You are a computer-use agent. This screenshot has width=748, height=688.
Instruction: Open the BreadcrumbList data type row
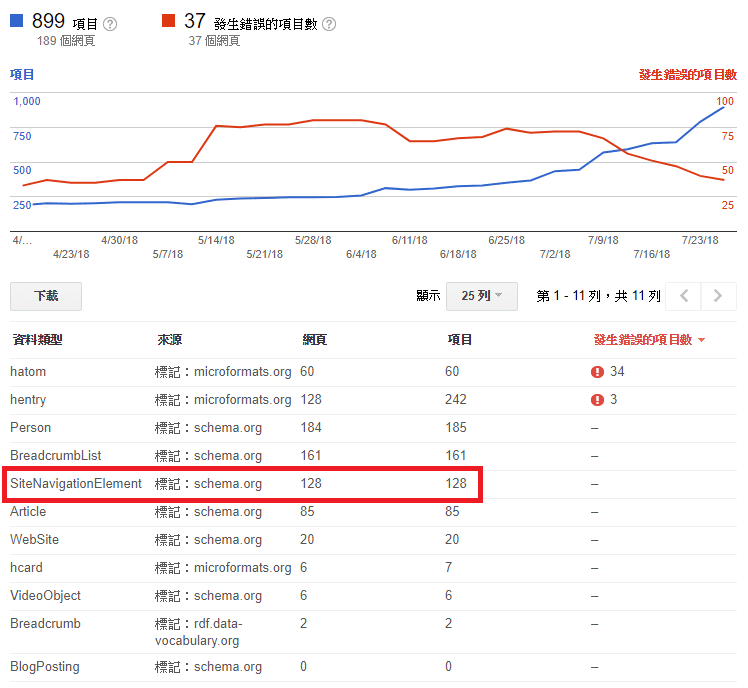55,456
